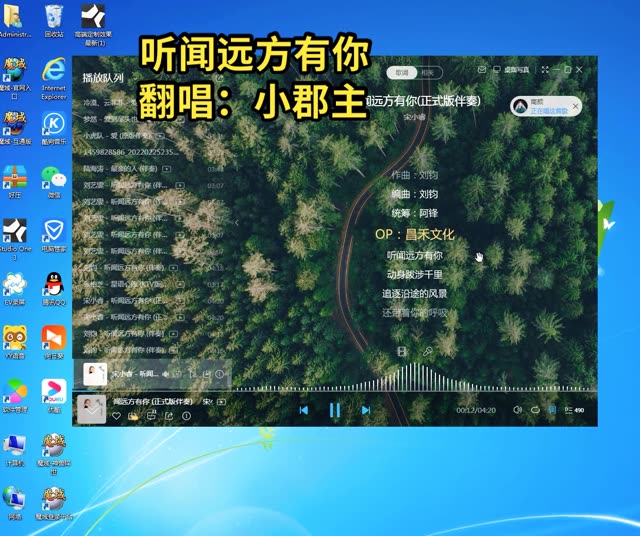Favorite the song with heart icon
Viewport: 640px width, 536px height.
(x=116, y=416)
